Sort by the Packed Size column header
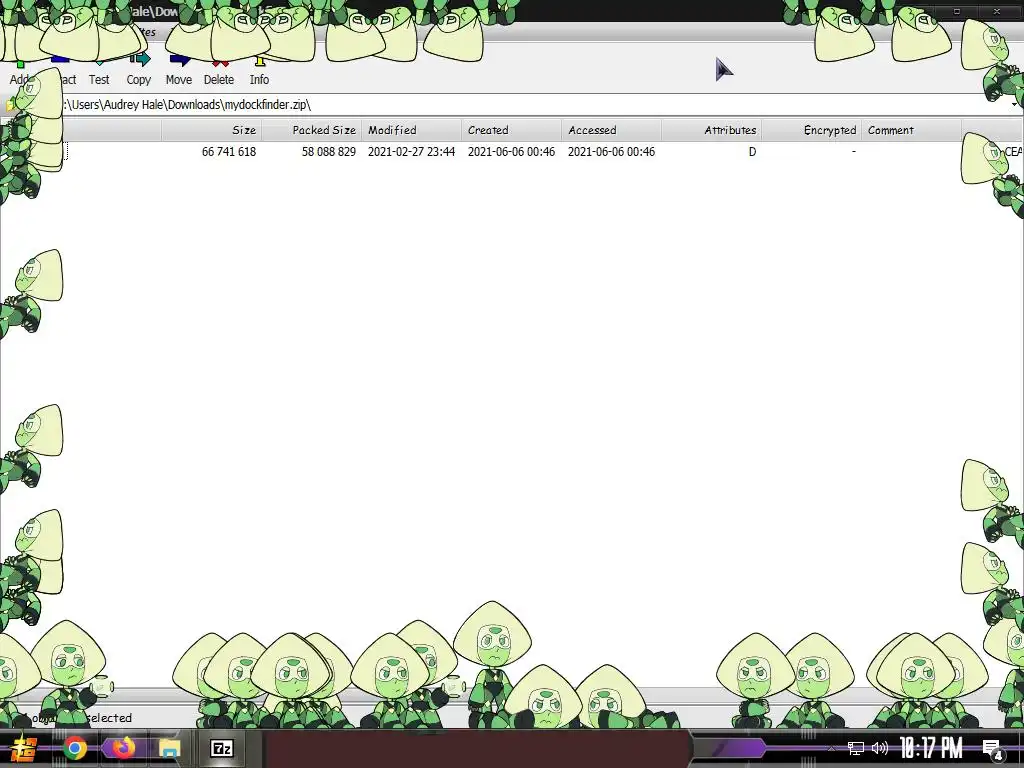 pos(312,130)
